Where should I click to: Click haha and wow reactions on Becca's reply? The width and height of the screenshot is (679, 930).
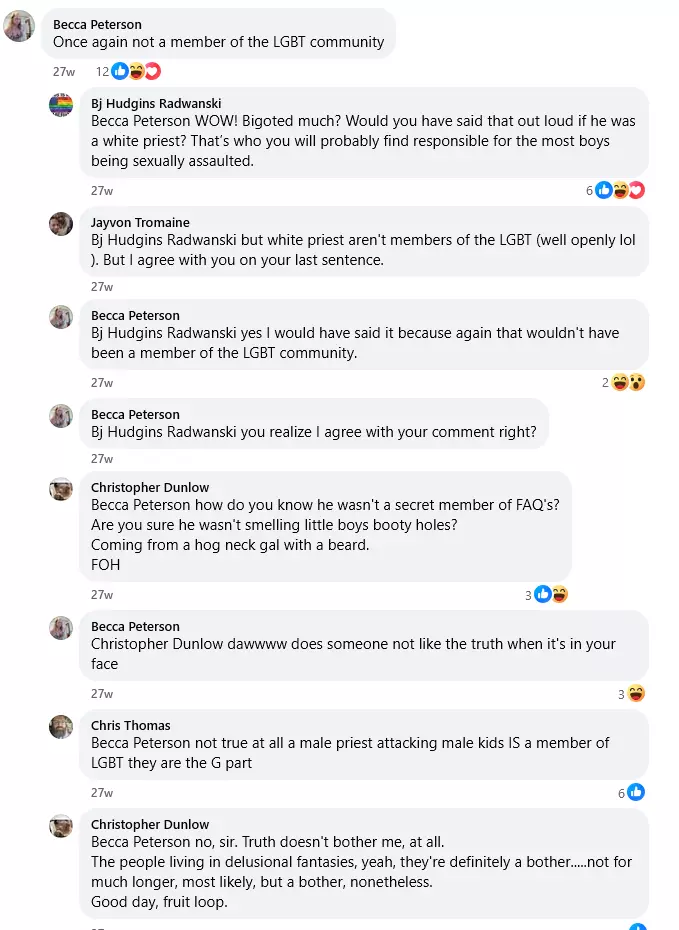[x=628, y=382]
